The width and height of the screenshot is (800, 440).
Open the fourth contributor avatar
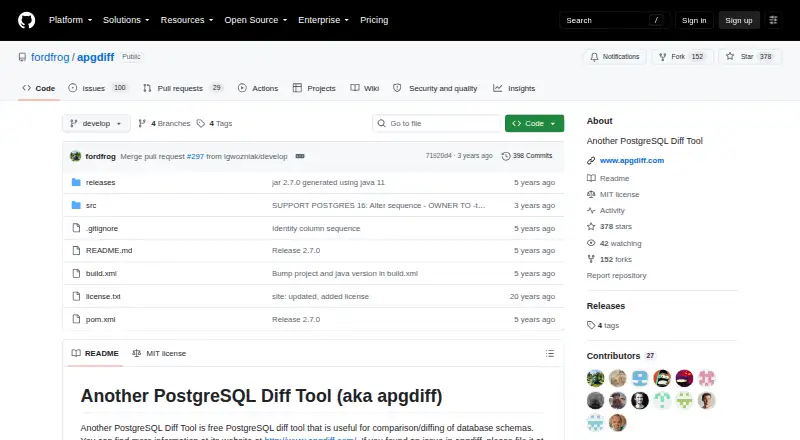[x=662, y=378]
